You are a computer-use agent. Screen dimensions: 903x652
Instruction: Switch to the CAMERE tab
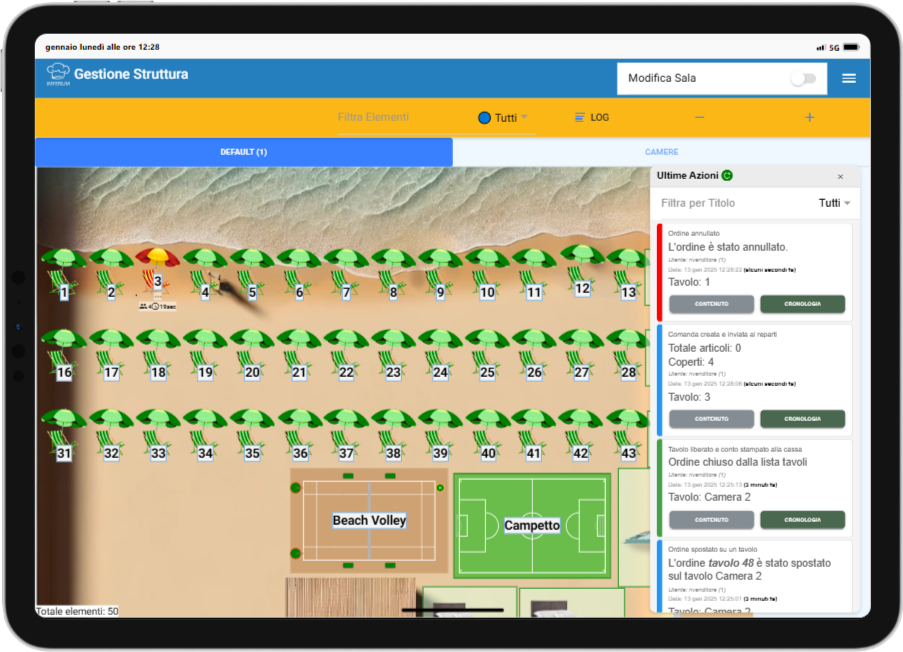point(661,152)
